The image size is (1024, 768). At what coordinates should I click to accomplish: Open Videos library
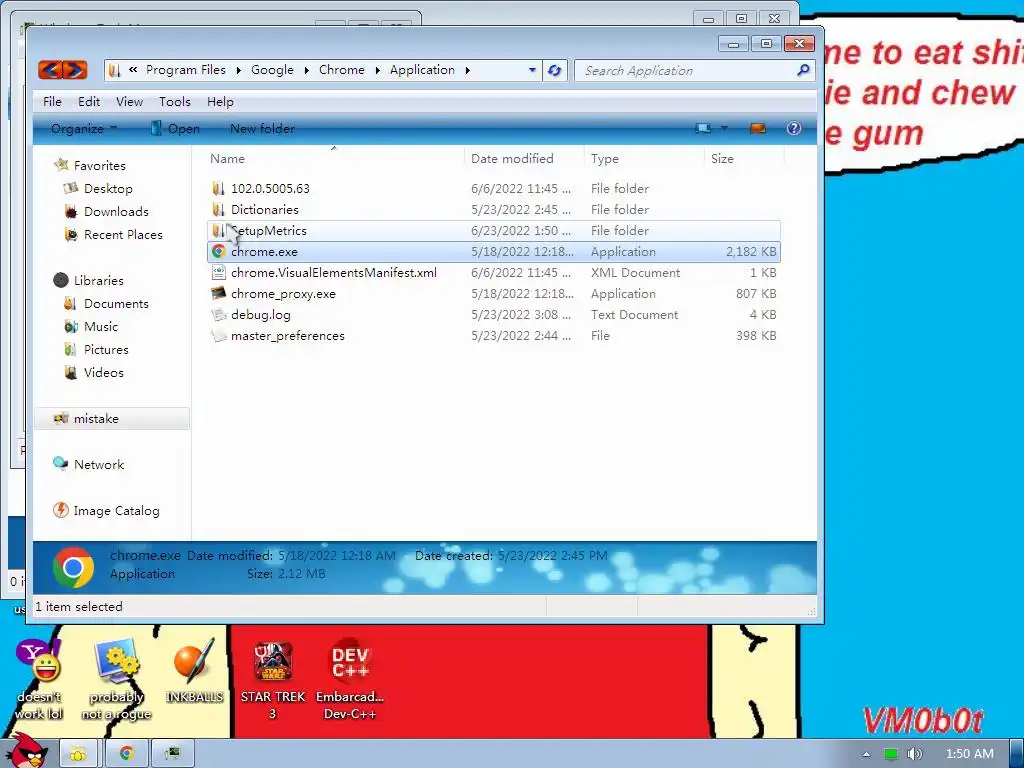pos(103,372)
